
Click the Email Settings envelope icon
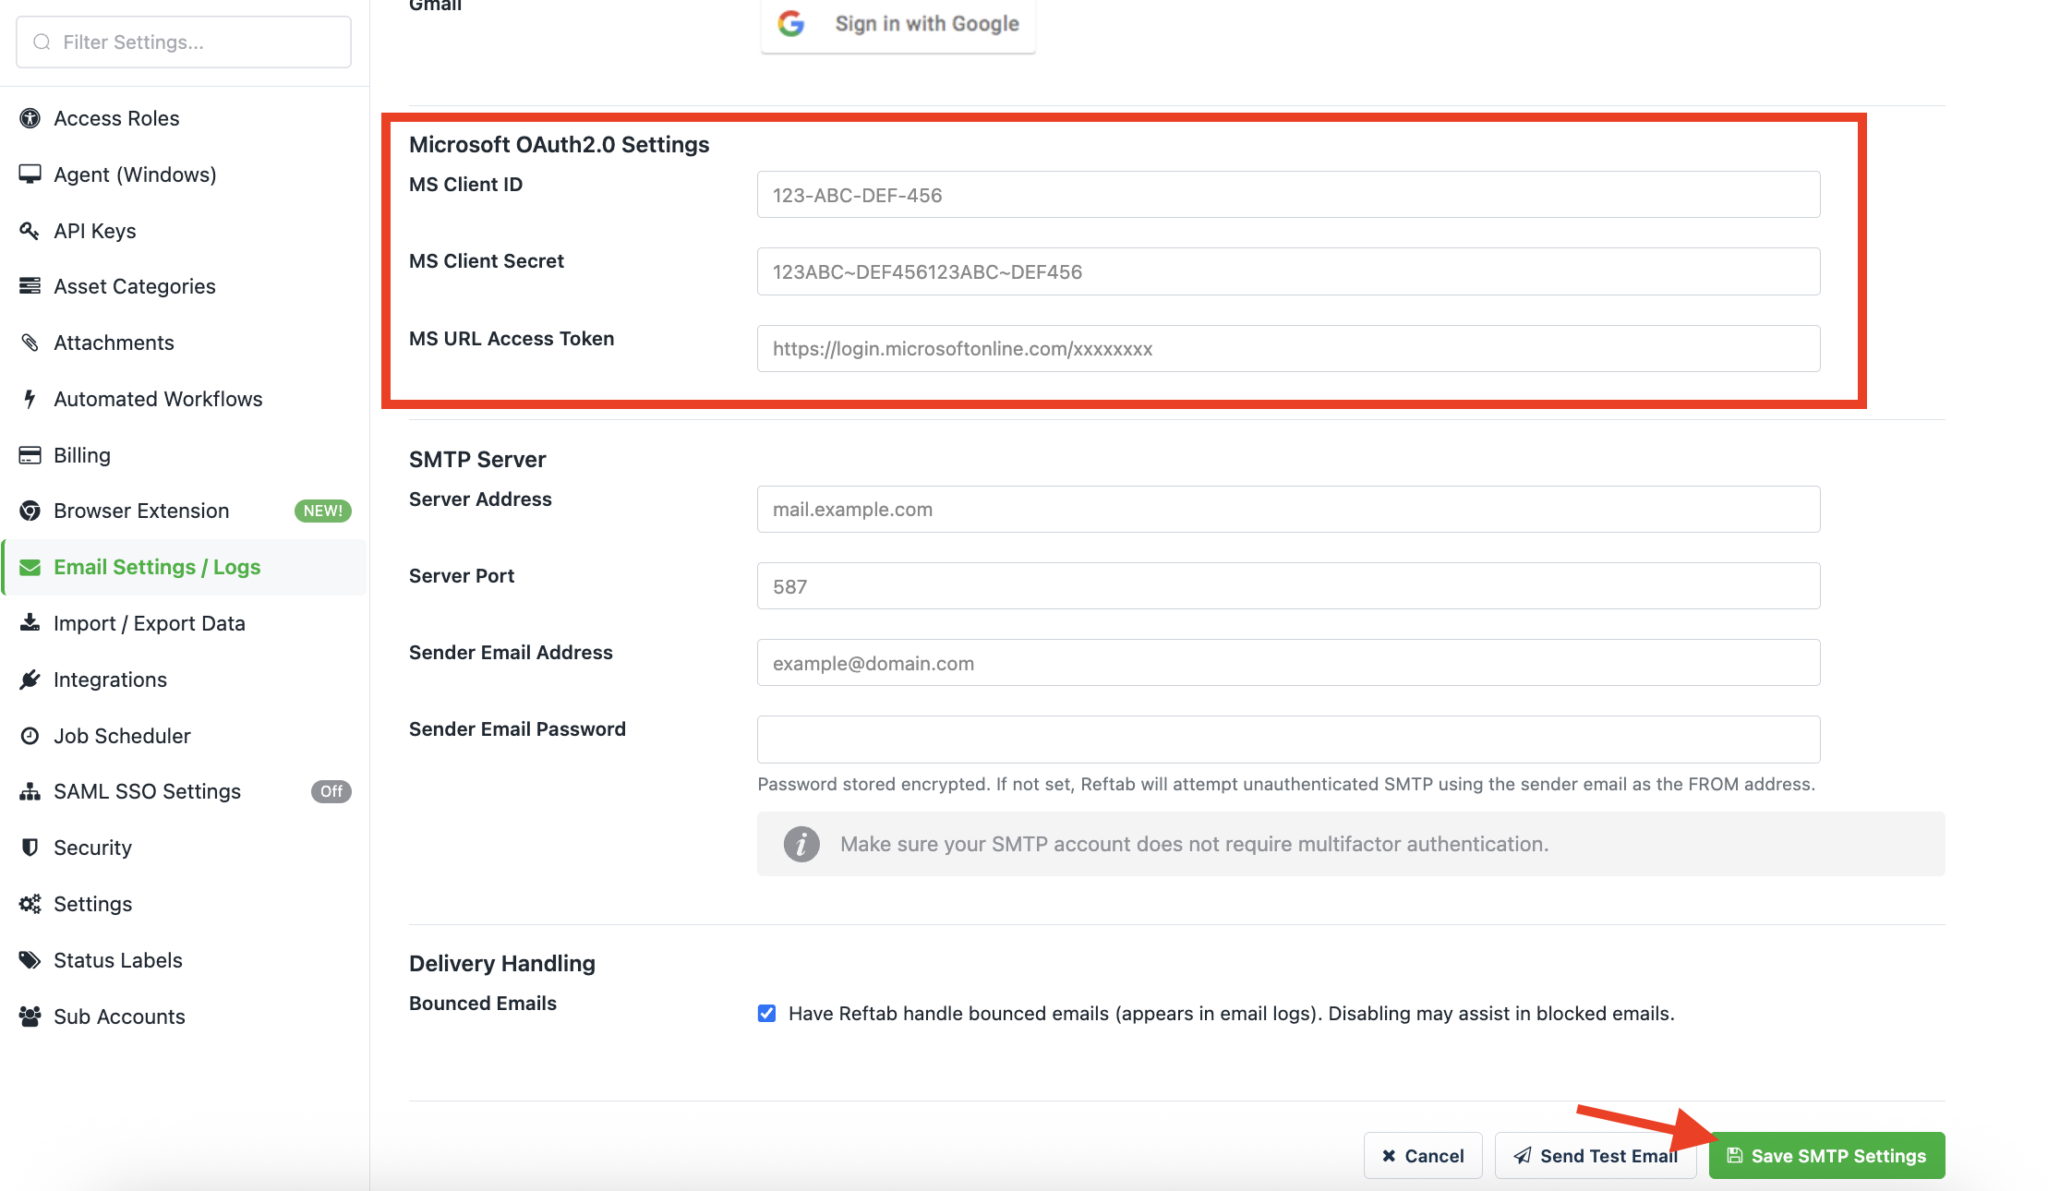pyautogui.click(x=30, y=567)
